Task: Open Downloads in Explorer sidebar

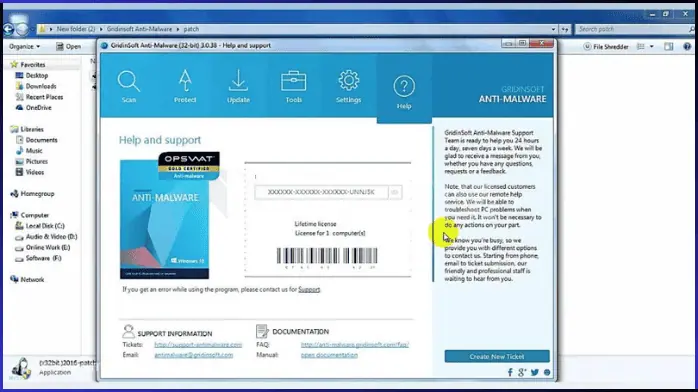Action: click(x=41, y=86)
